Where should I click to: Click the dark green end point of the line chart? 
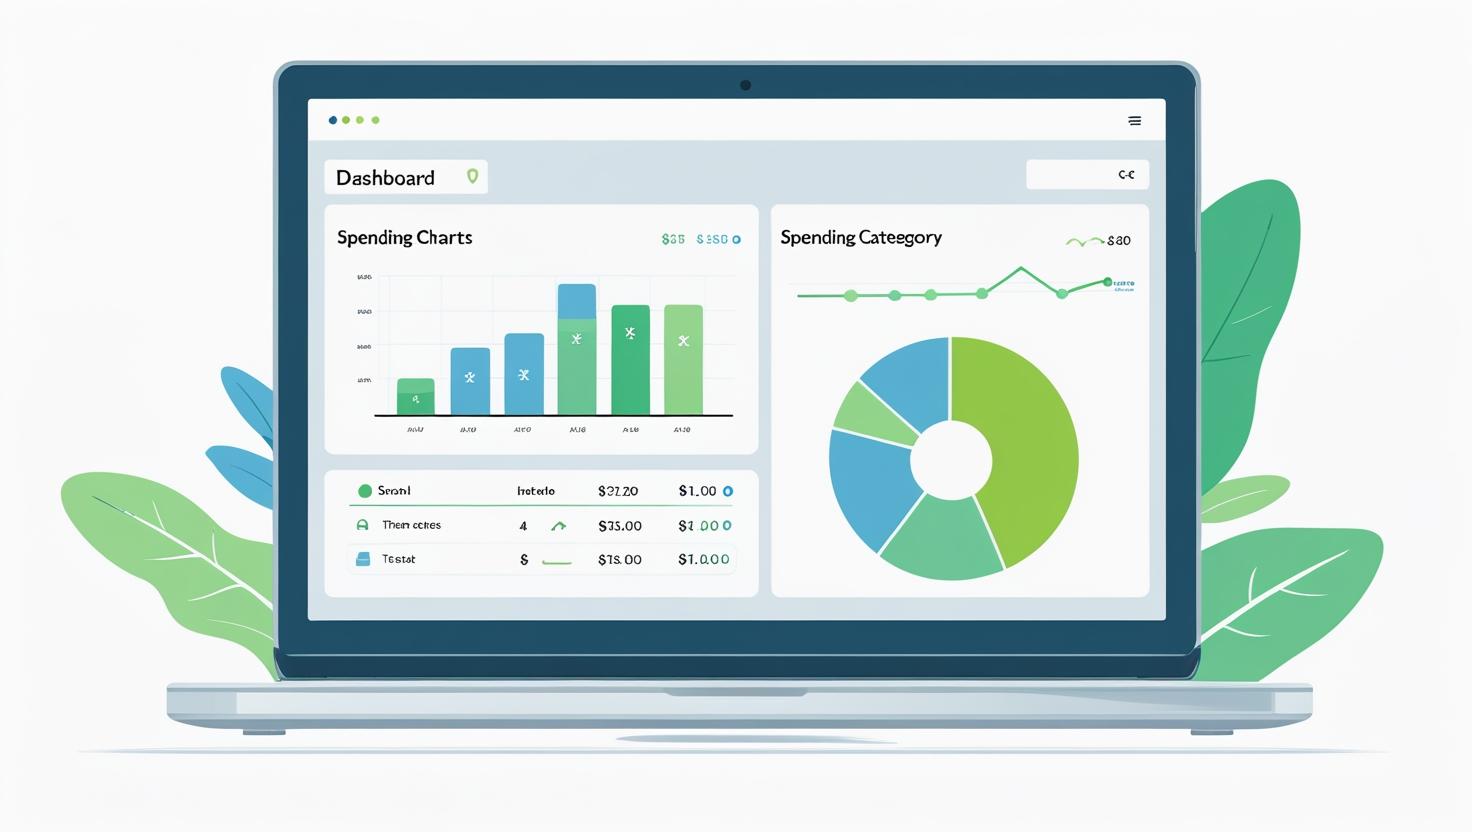pos(1107,283)
